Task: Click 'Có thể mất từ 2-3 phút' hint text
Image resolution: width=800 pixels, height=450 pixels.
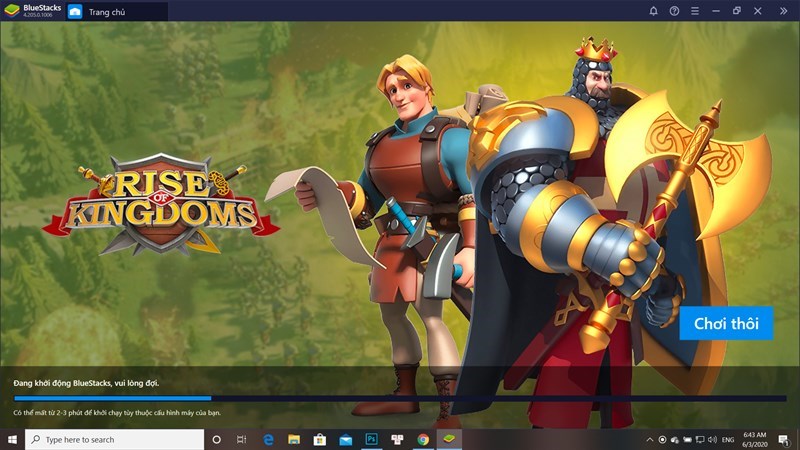Action: 117,412
